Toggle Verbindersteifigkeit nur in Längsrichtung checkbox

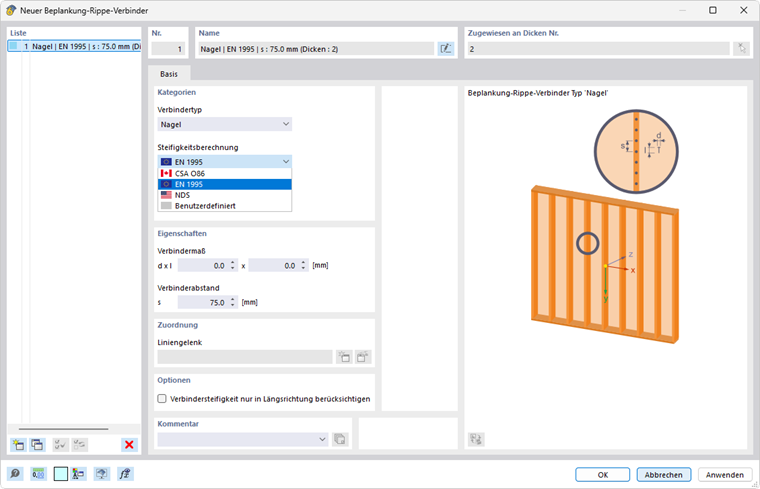(x=162, y=398)
